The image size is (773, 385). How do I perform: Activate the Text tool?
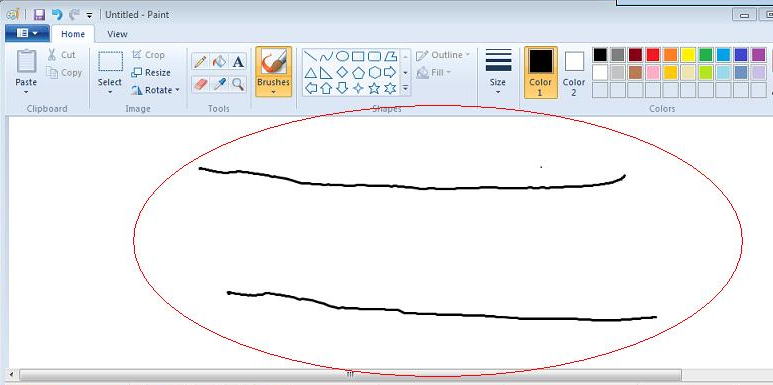pos(238,62)
